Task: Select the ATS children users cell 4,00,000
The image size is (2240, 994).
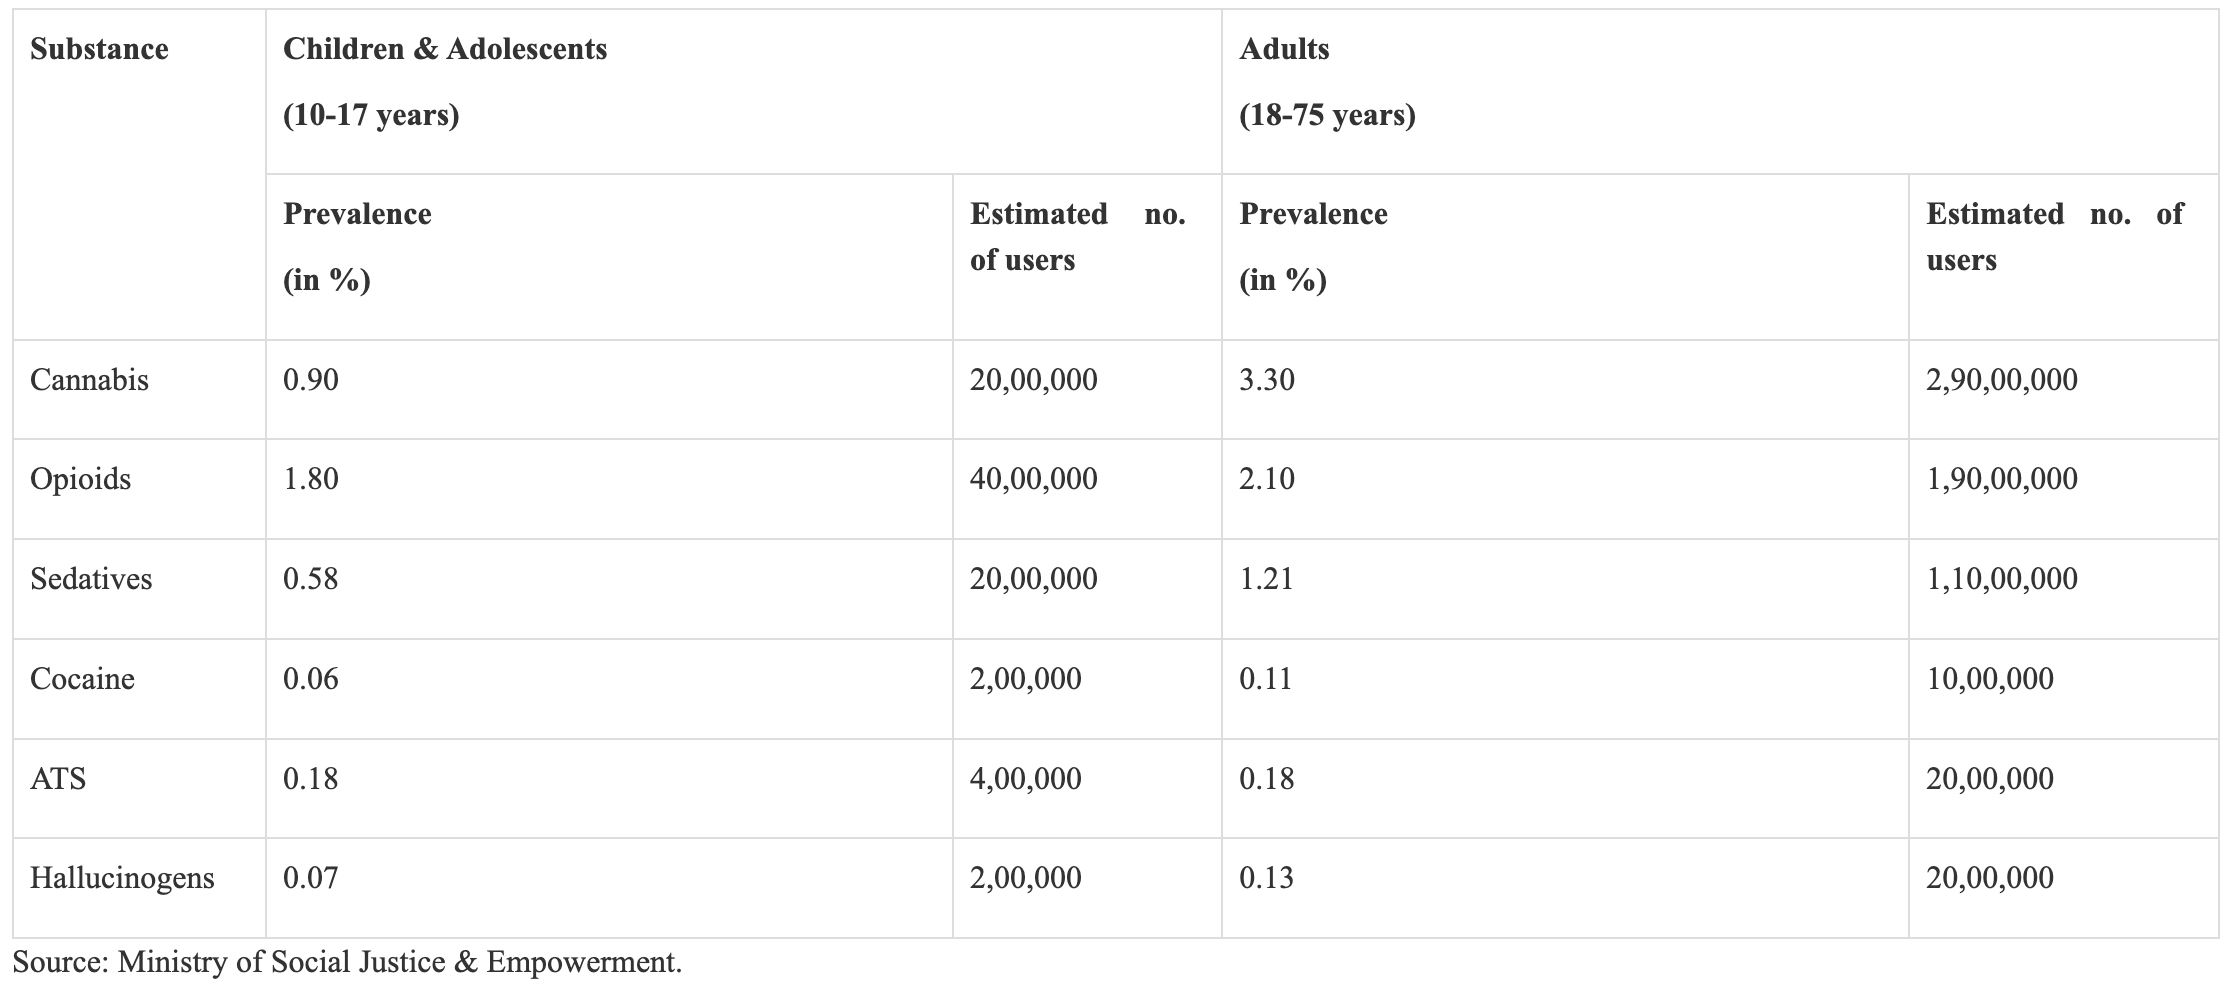Action: (x=1087, y=788)
